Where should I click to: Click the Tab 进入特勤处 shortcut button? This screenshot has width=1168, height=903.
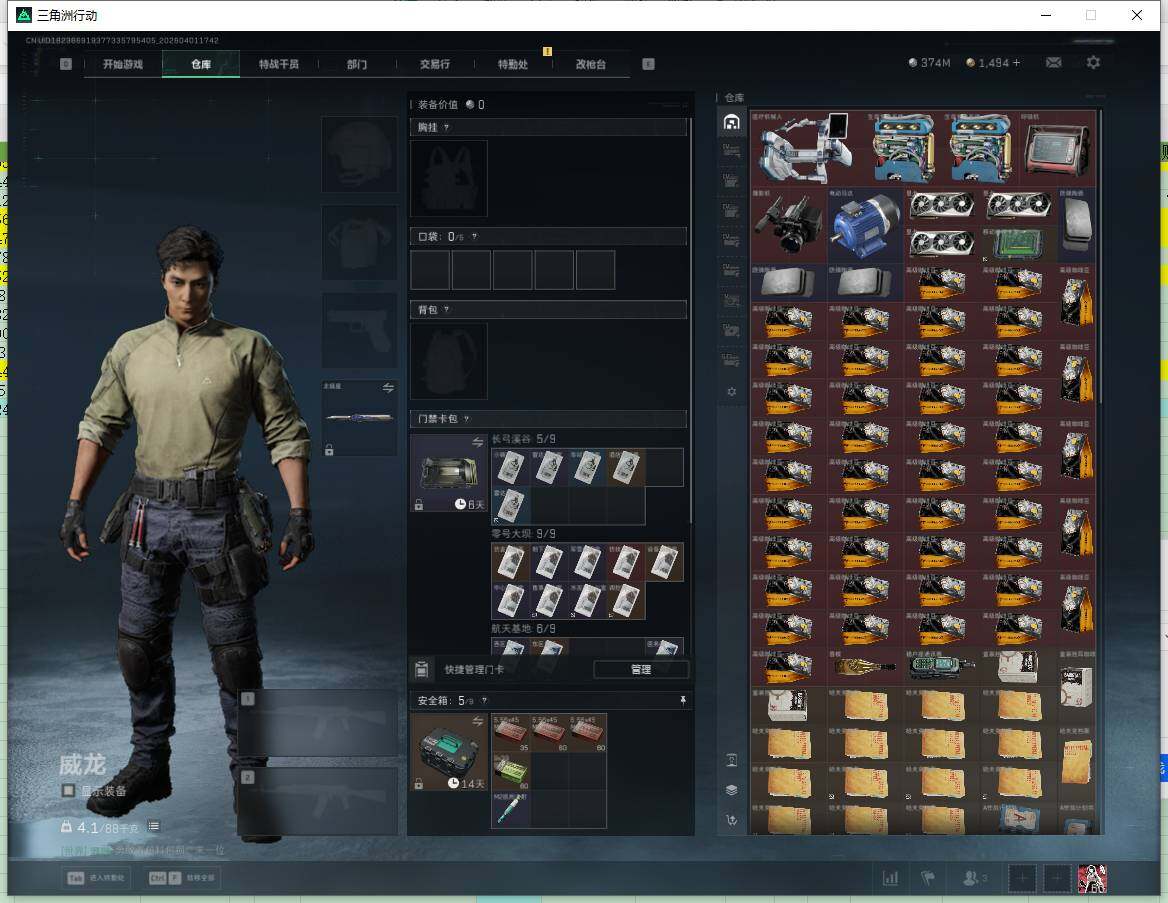[97, 878]
